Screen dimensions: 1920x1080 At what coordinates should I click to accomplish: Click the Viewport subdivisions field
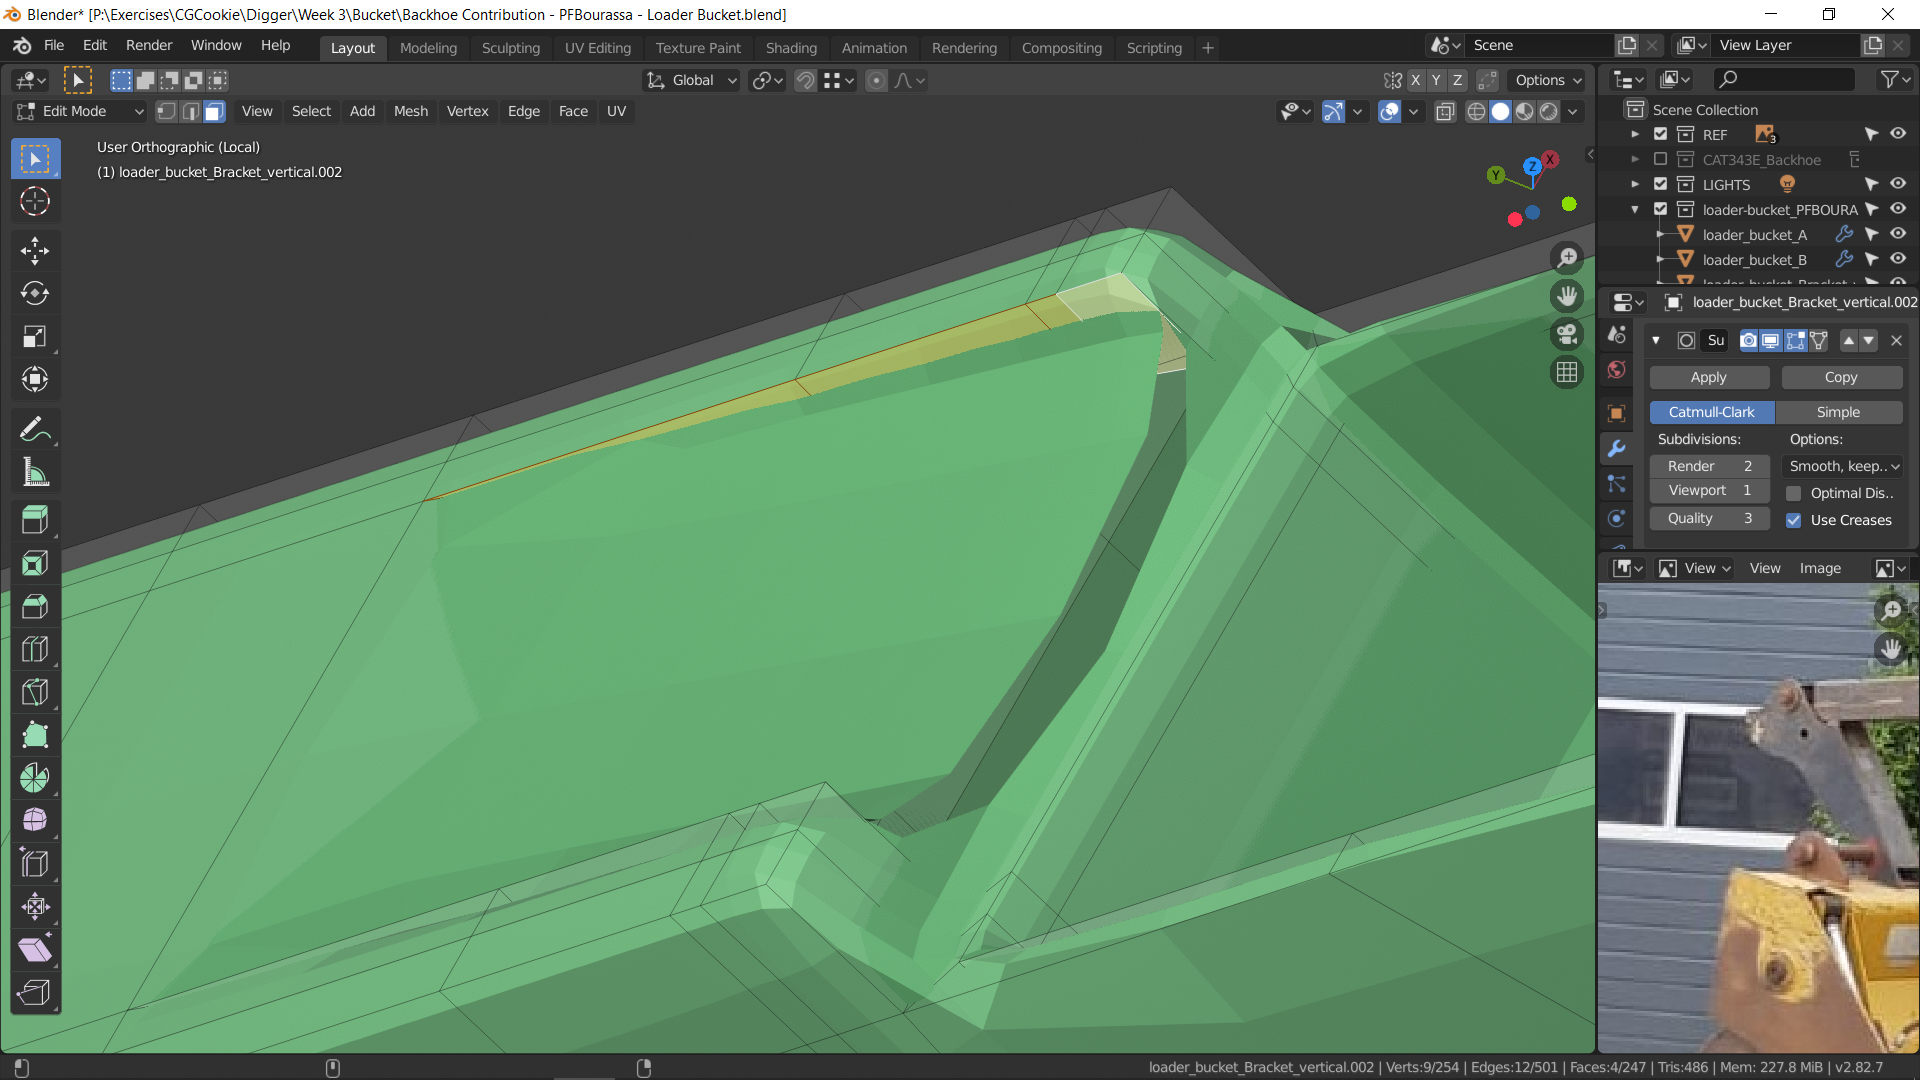[1708, 490]
